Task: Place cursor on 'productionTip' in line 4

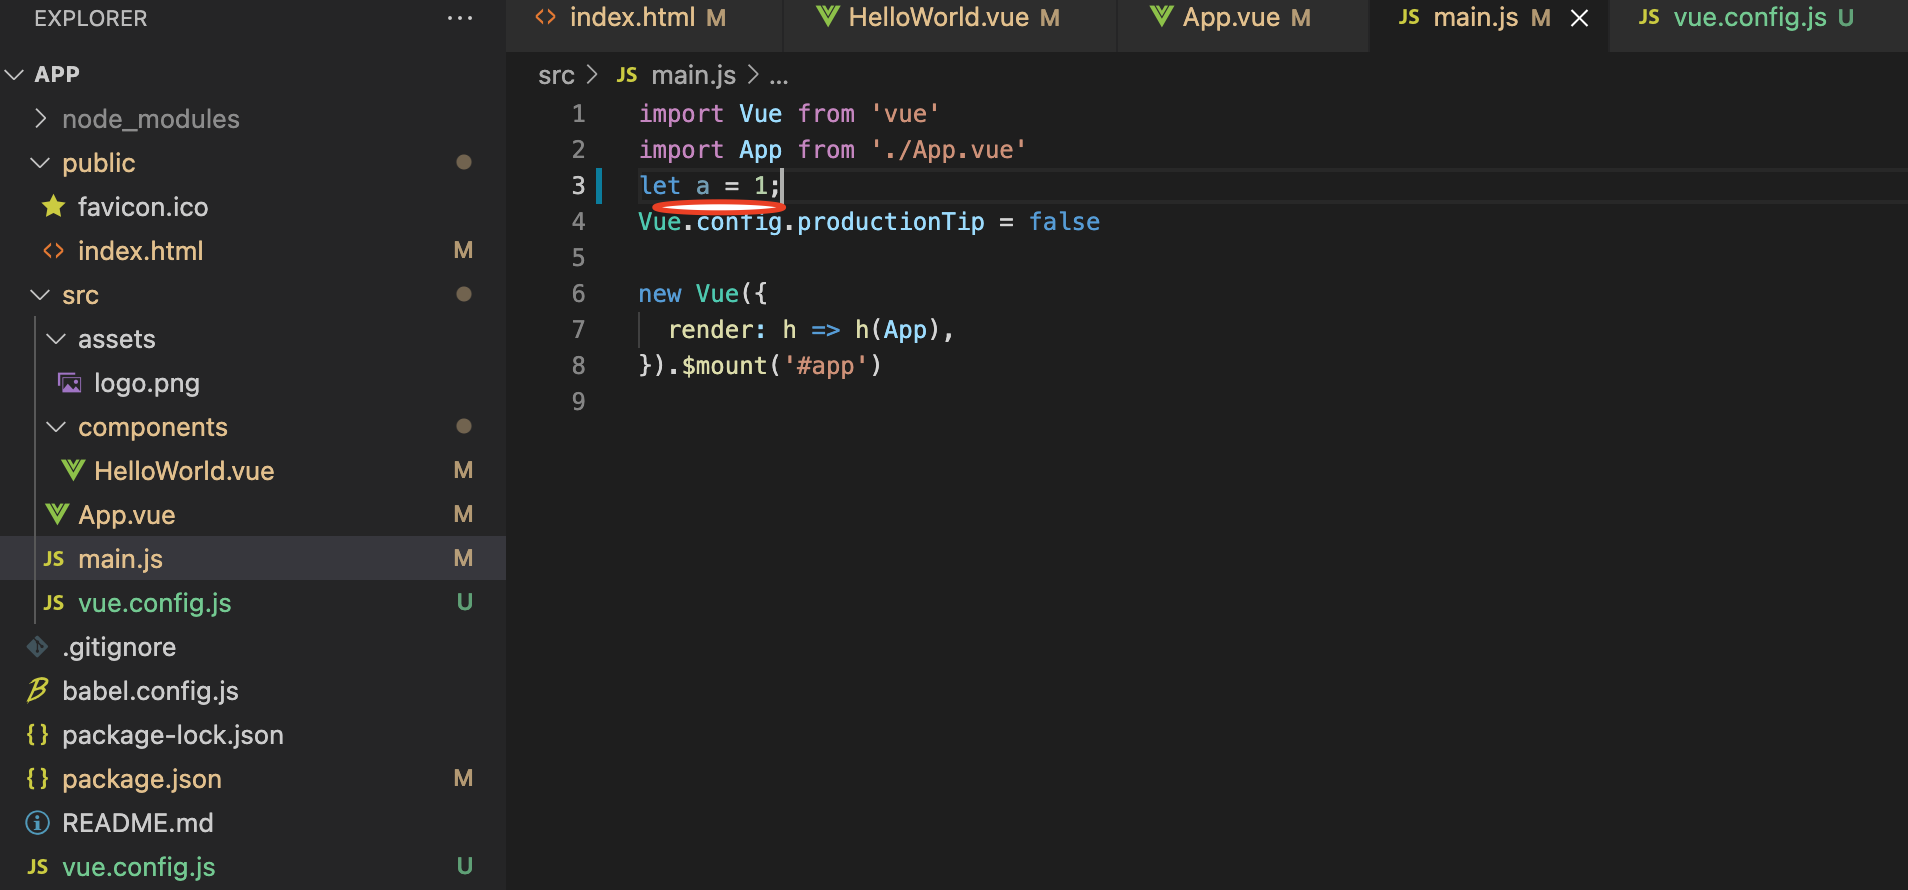Action: 891,222
